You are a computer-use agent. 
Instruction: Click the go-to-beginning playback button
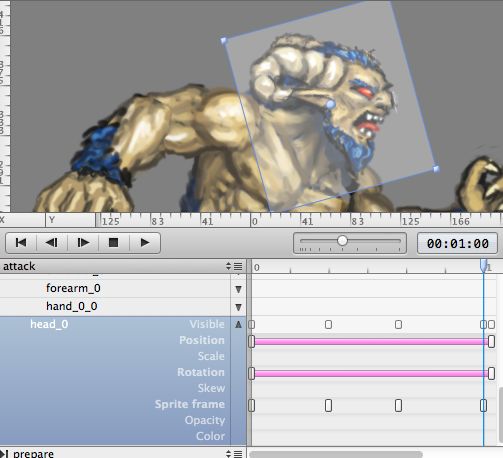21,243
